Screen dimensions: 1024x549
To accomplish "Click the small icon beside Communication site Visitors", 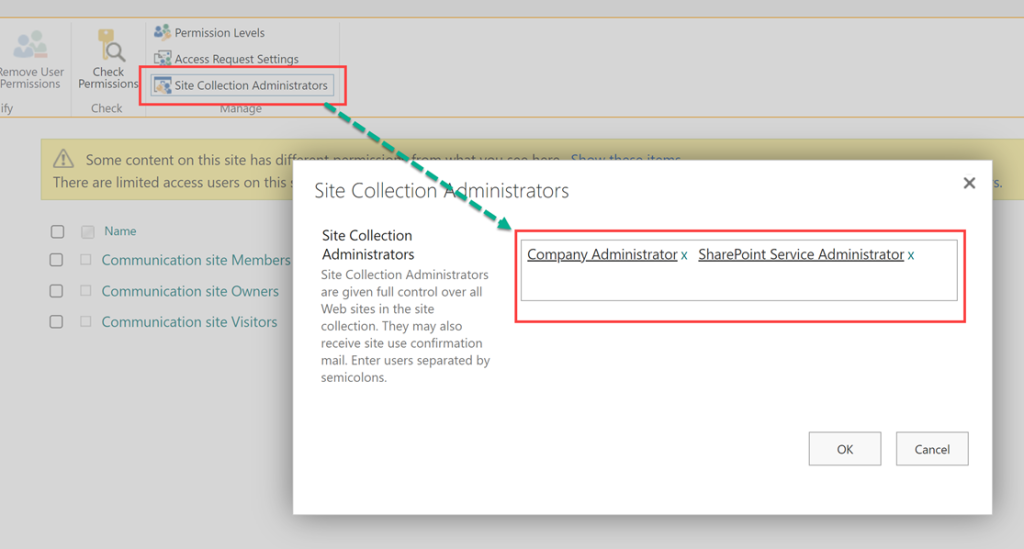I will coord(86,321).
